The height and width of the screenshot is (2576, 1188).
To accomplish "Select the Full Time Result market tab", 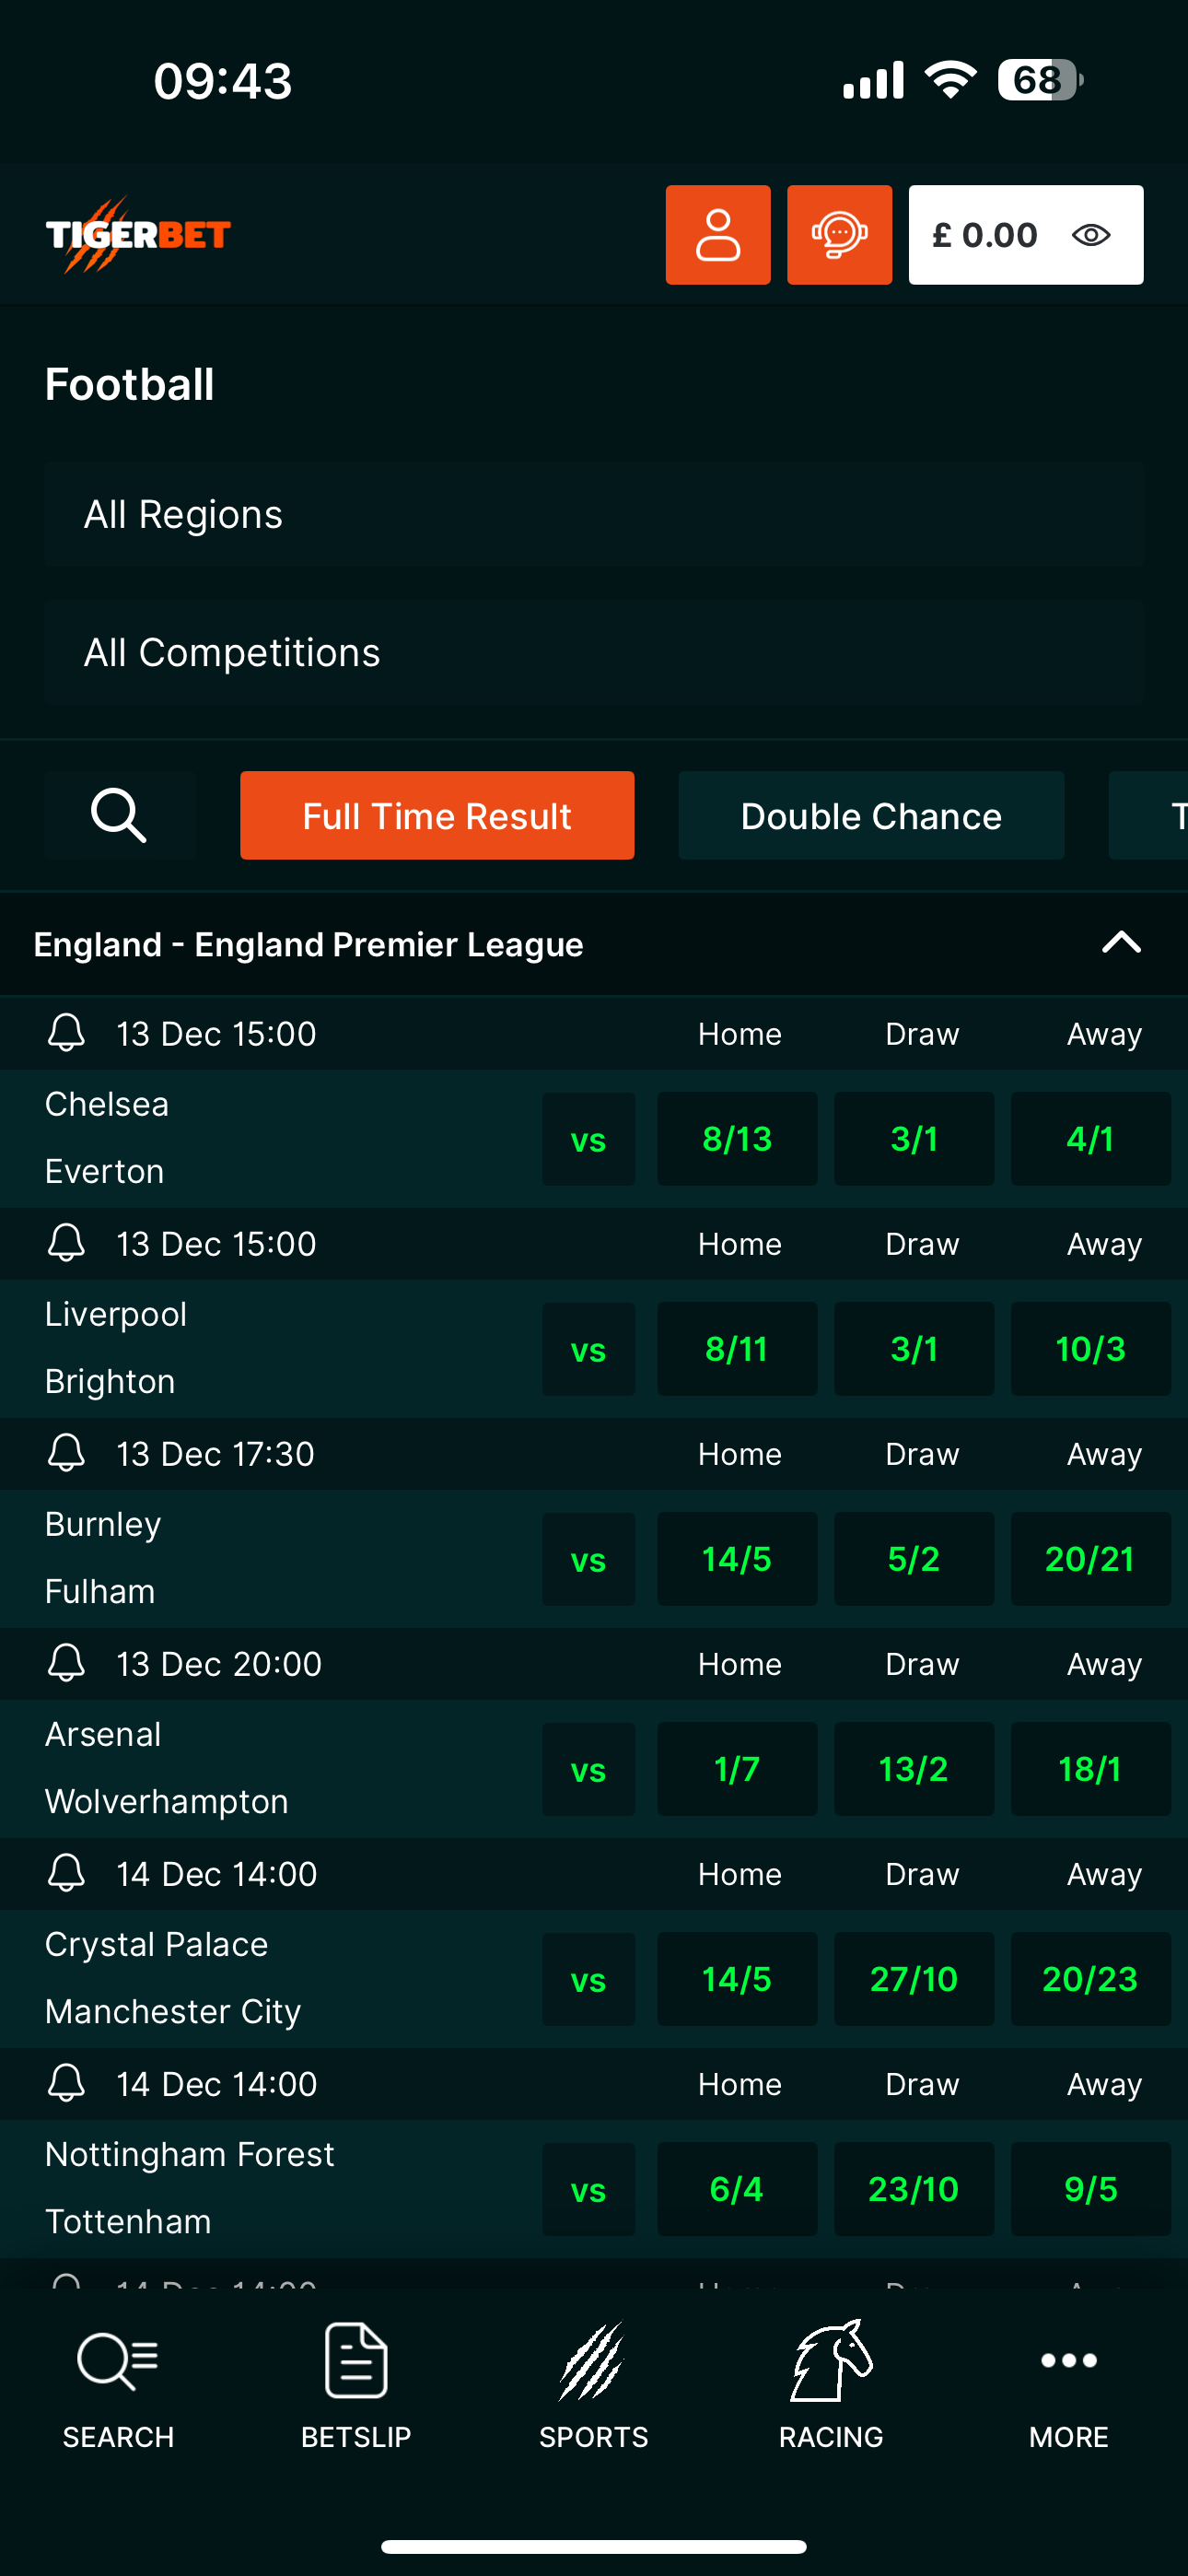I will 436,814.
